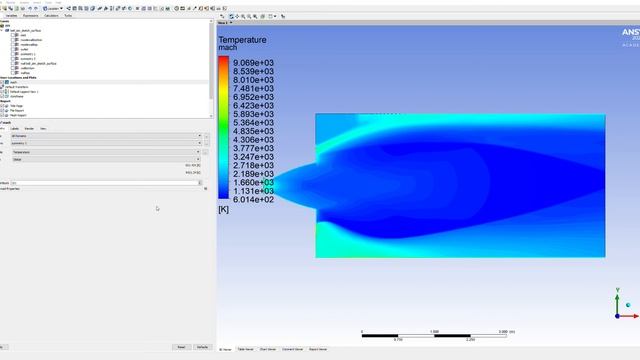
Task: Activate the viewer Pan tool
Action: click(237, 16)
